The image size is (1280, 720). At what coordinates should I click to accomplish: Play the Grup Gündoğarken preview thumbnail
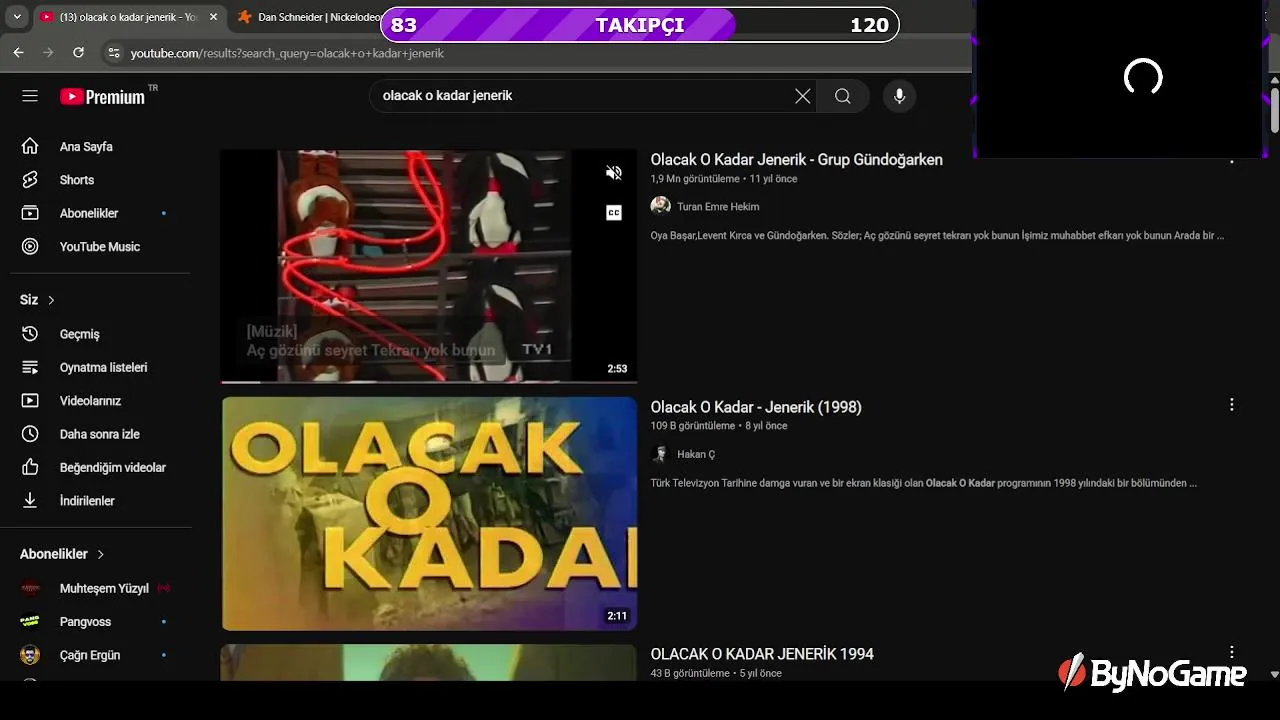point(428,266)
